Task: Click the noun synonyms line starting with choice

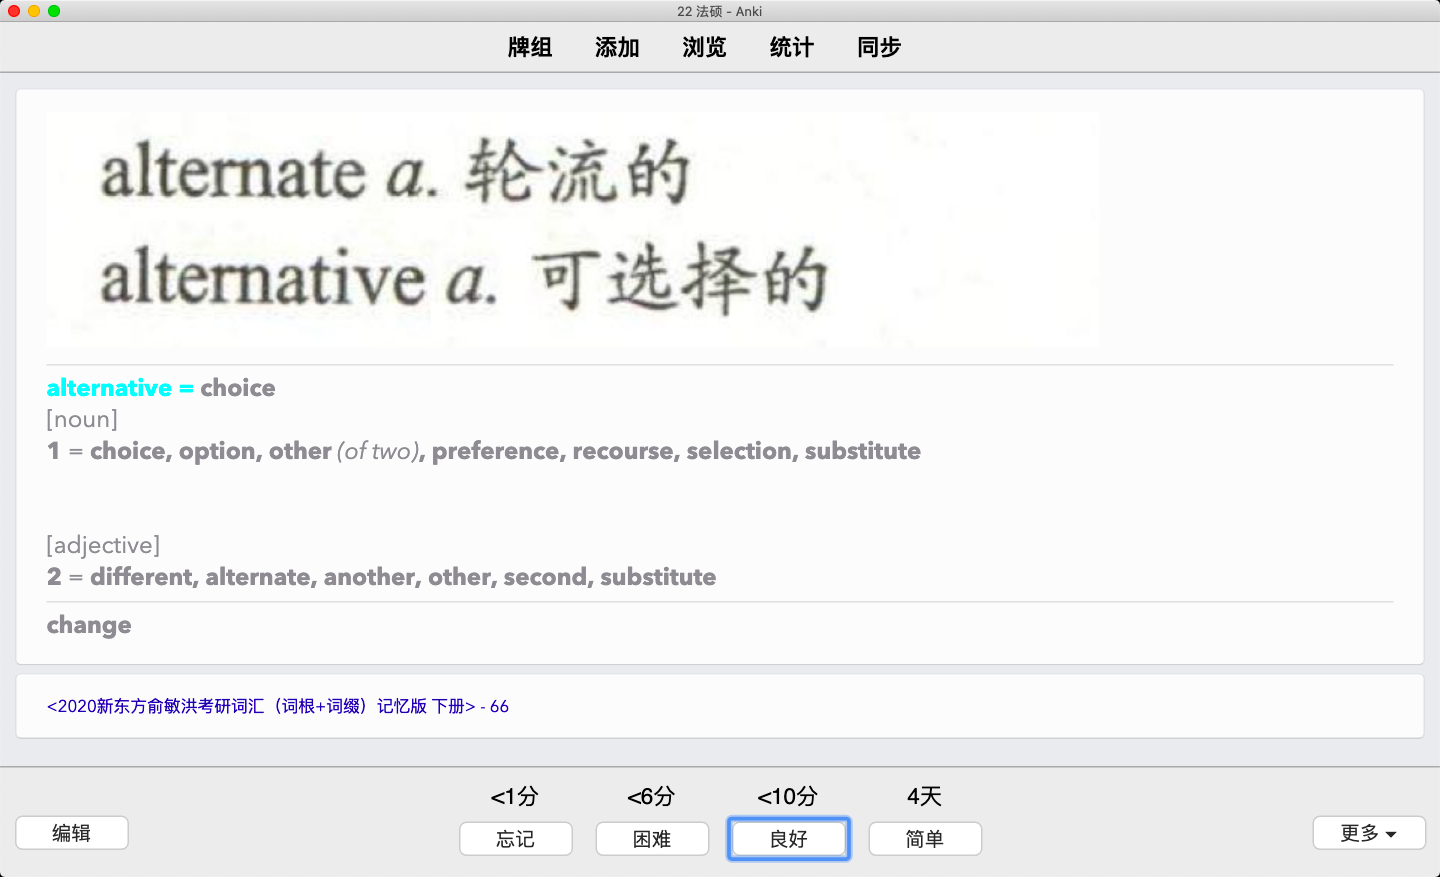Action: pos(484,451)
